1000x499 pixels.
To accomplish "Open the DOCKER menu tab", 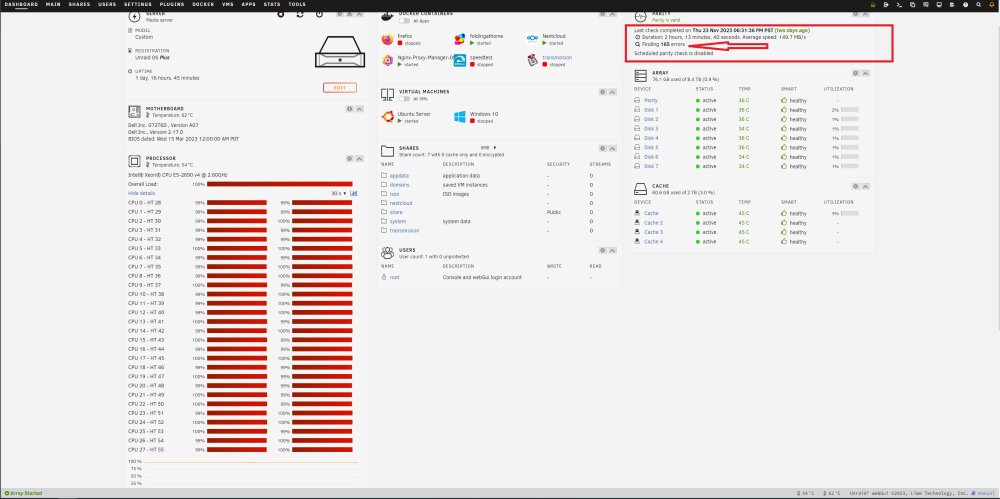I will 203,4.
